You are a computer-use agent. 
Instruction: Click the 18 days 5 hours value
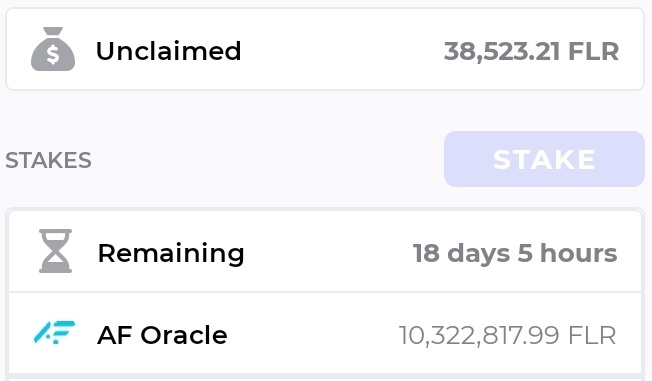[515, 253]
